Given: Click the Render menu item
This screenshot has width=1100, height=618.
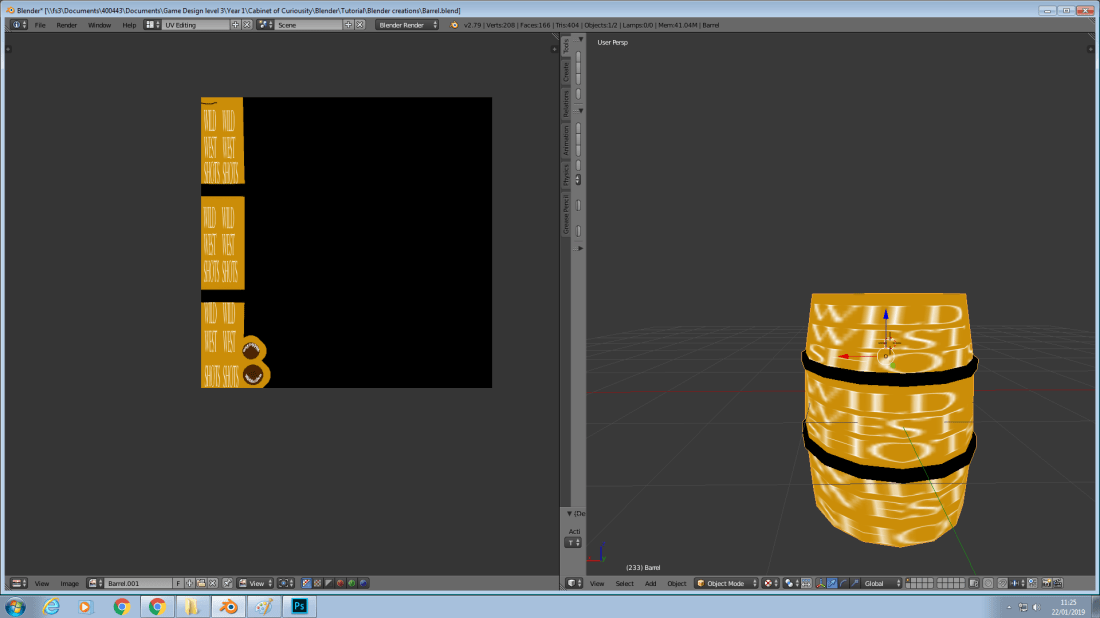Looking at the screenshot, I should 66,24.
